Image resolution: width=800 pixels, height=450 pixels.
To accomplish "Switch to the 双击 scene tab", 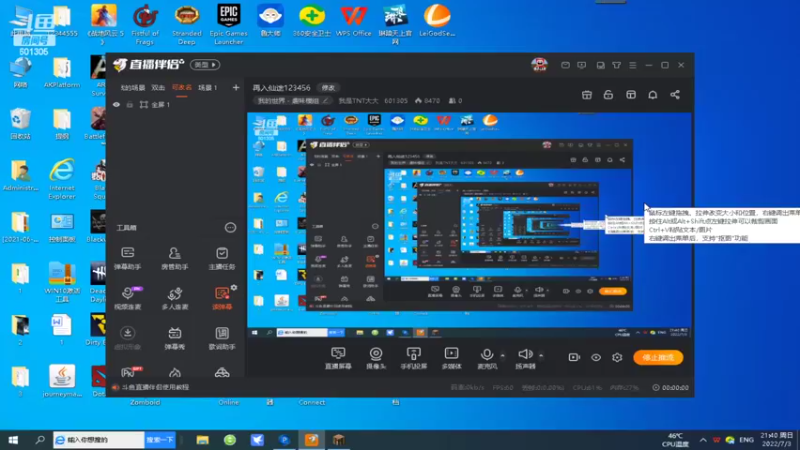I will tap(158, 88).
